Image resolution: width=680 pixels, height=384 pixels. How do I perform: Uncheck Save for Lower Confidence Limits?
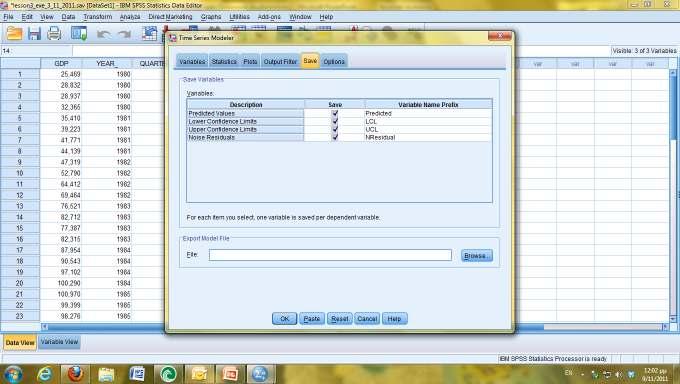coord(334,121)
